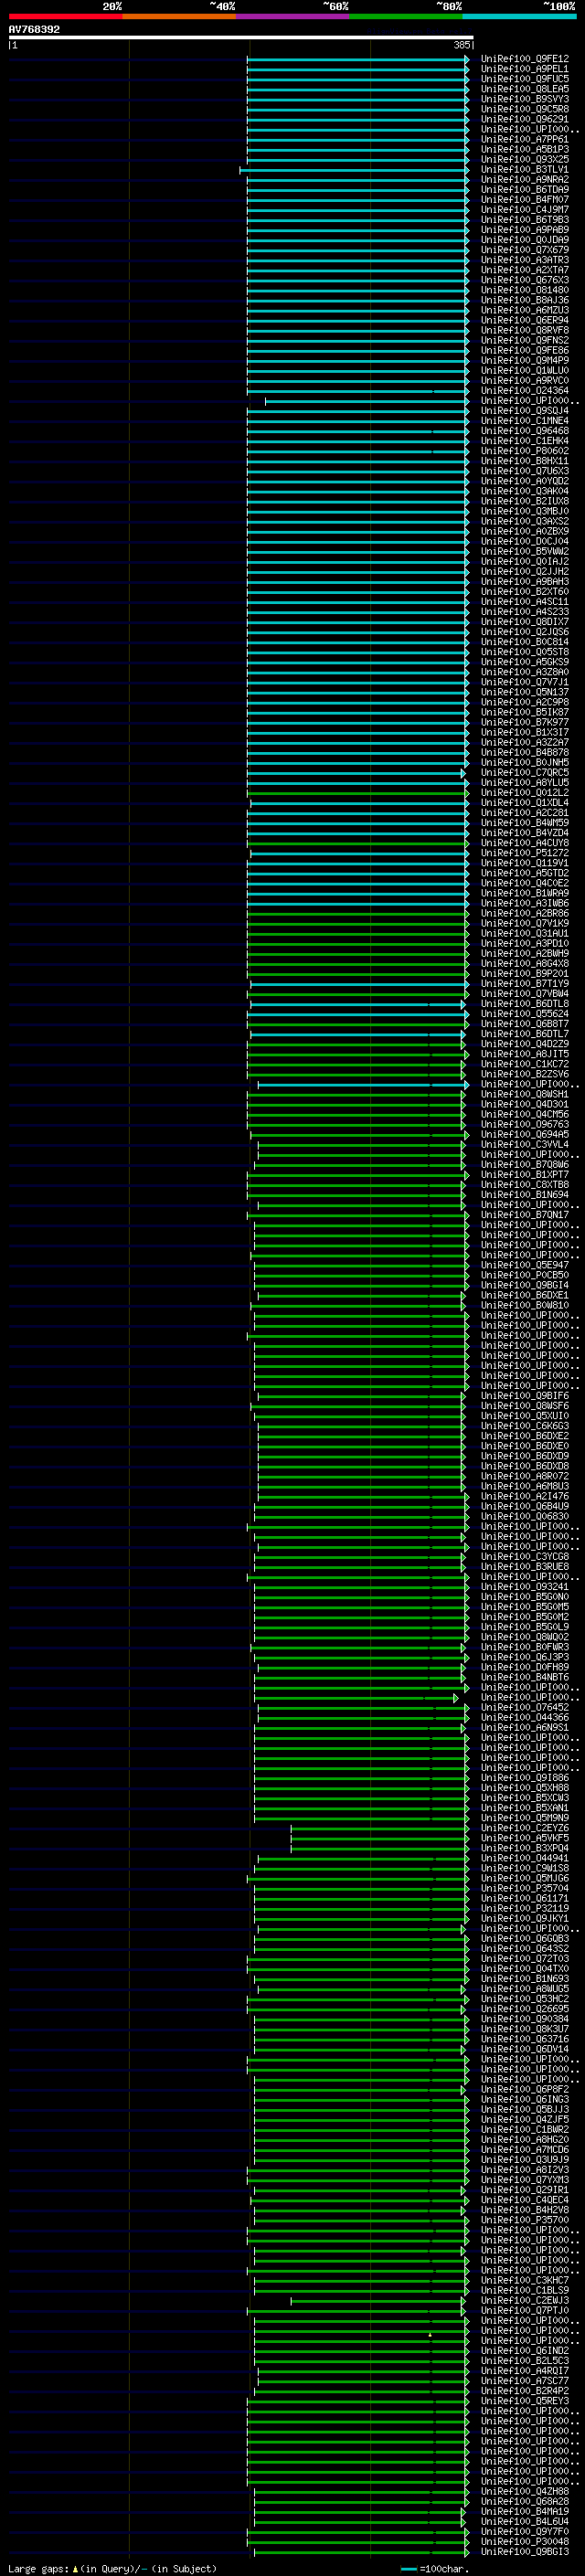Click cyan alignment bar of UniRef100_Q0JDA9
Screen dimensions: 585x2576
point(358,240)
